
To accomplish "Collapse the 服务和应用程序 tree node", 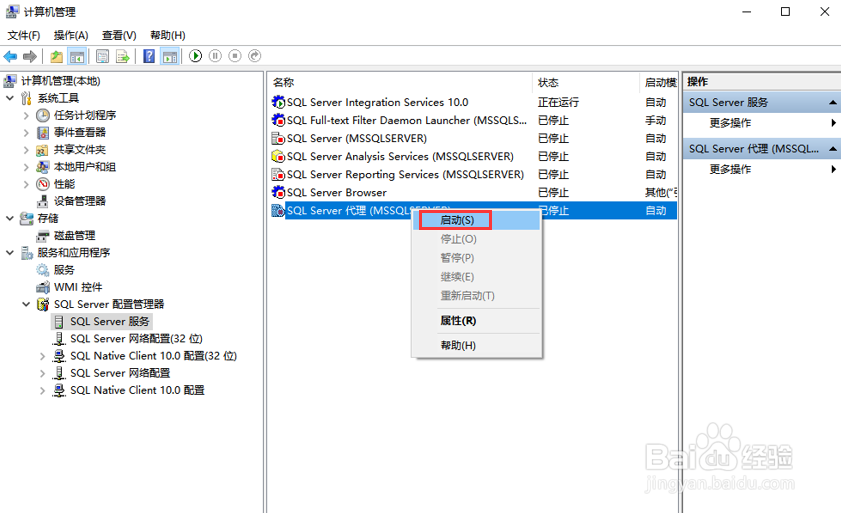I will coord(10,253).
